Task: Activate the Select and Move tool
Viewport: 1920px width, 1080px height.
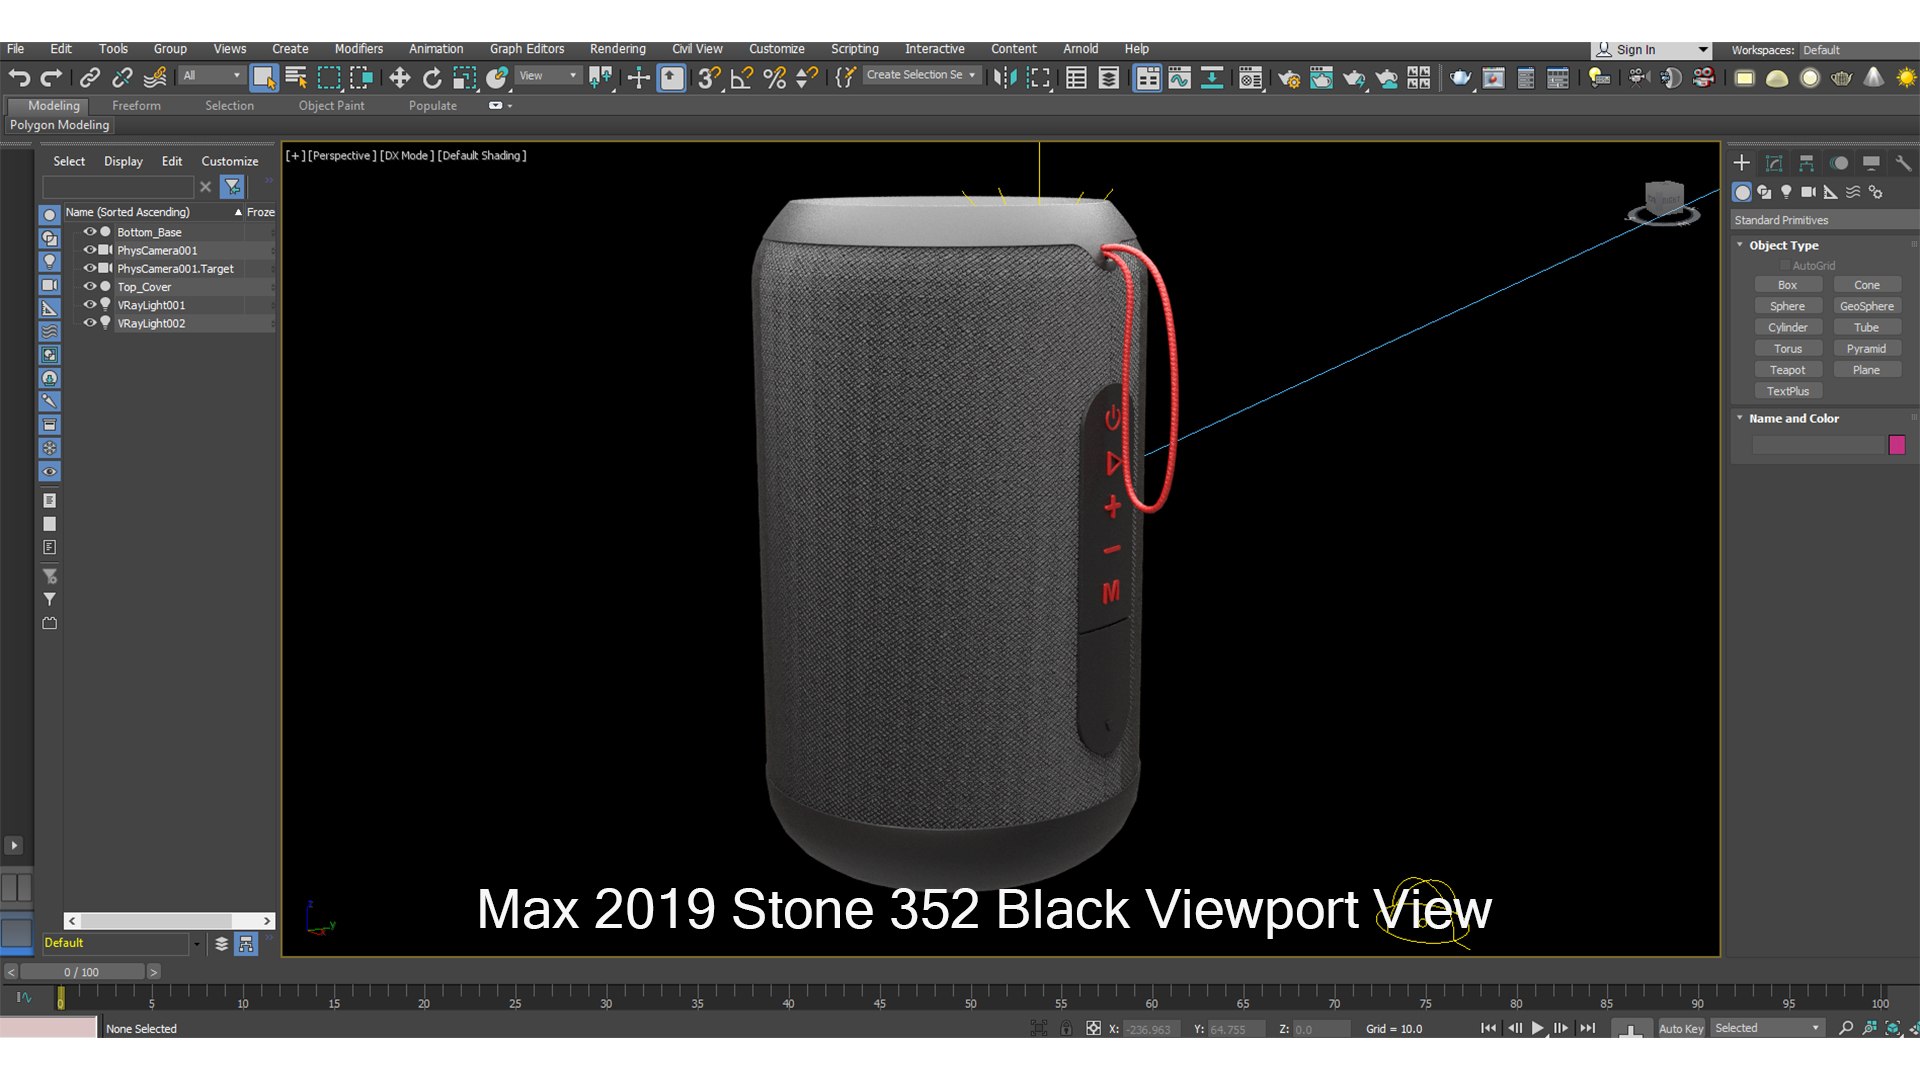Action: (400, 77)
